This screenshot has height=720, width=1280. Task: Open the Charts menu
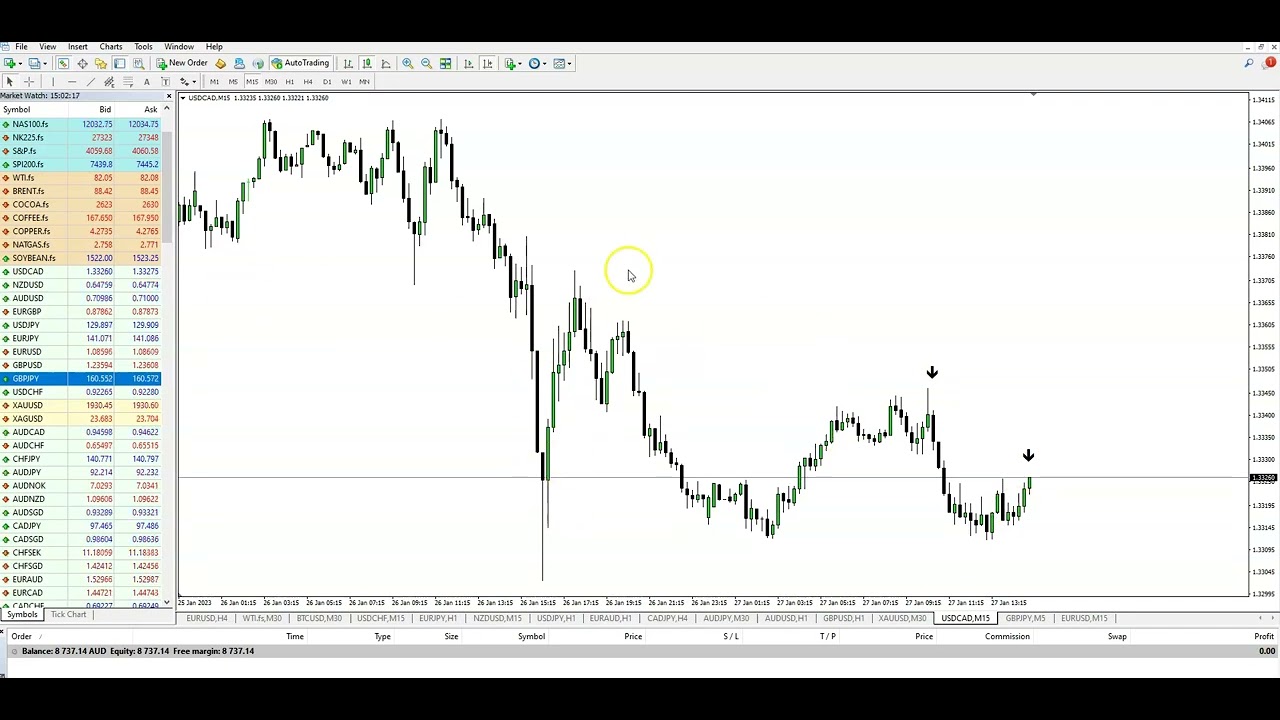click(110, 47)
